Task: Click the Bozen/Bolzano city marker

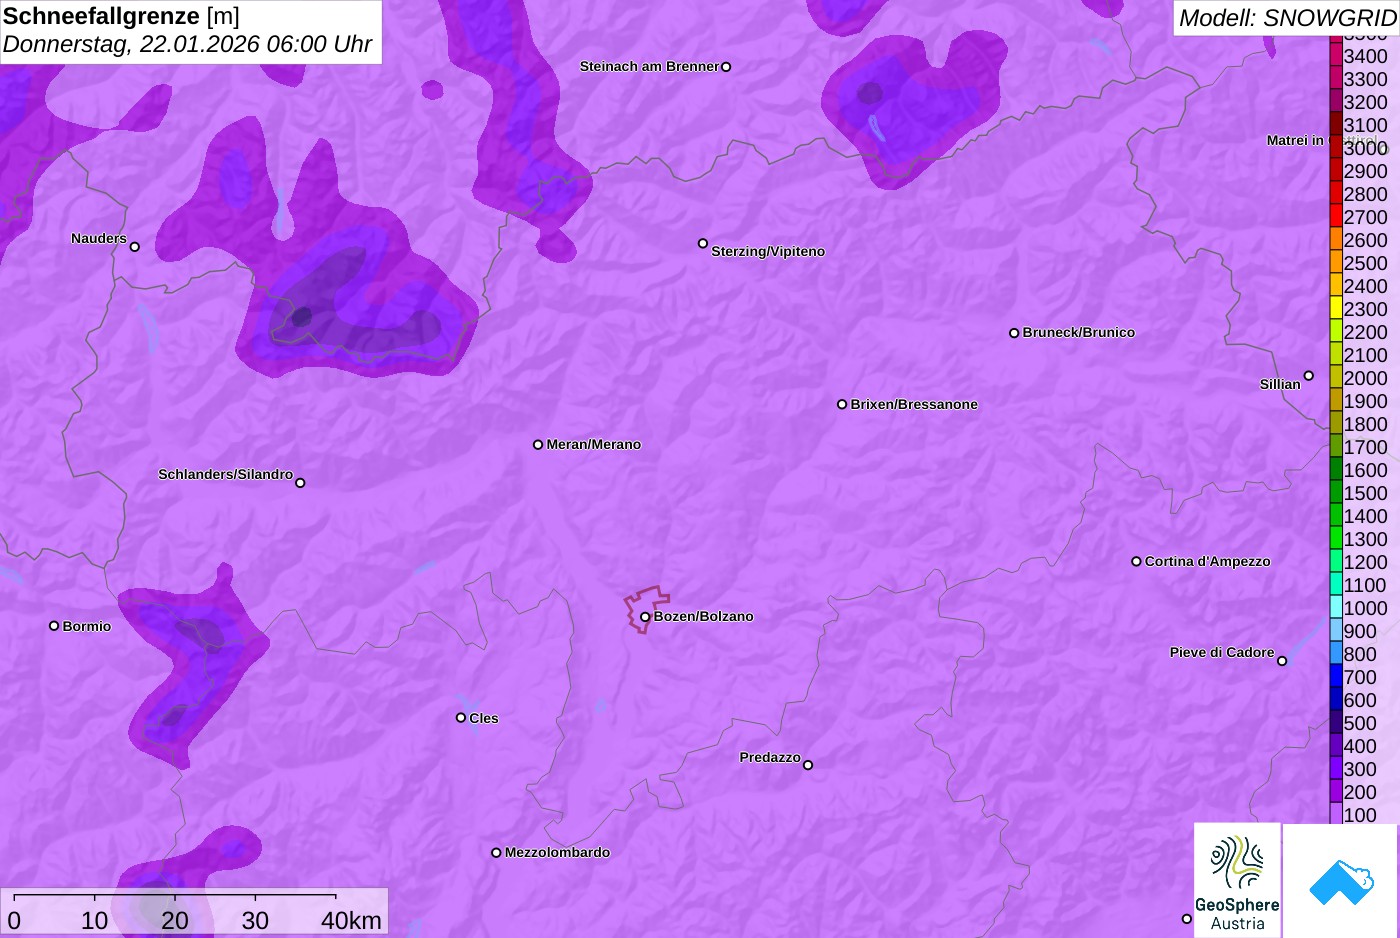Action: (x=645, y=617)
